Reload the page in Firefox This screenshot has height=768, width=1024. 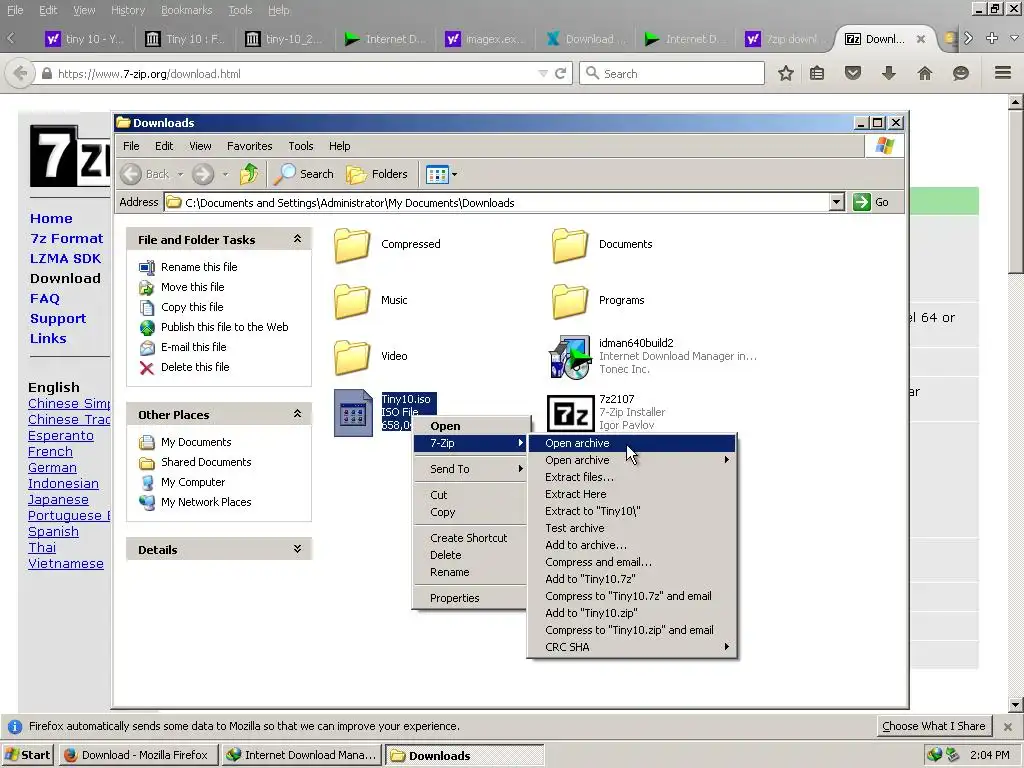[x=560, y=74]
